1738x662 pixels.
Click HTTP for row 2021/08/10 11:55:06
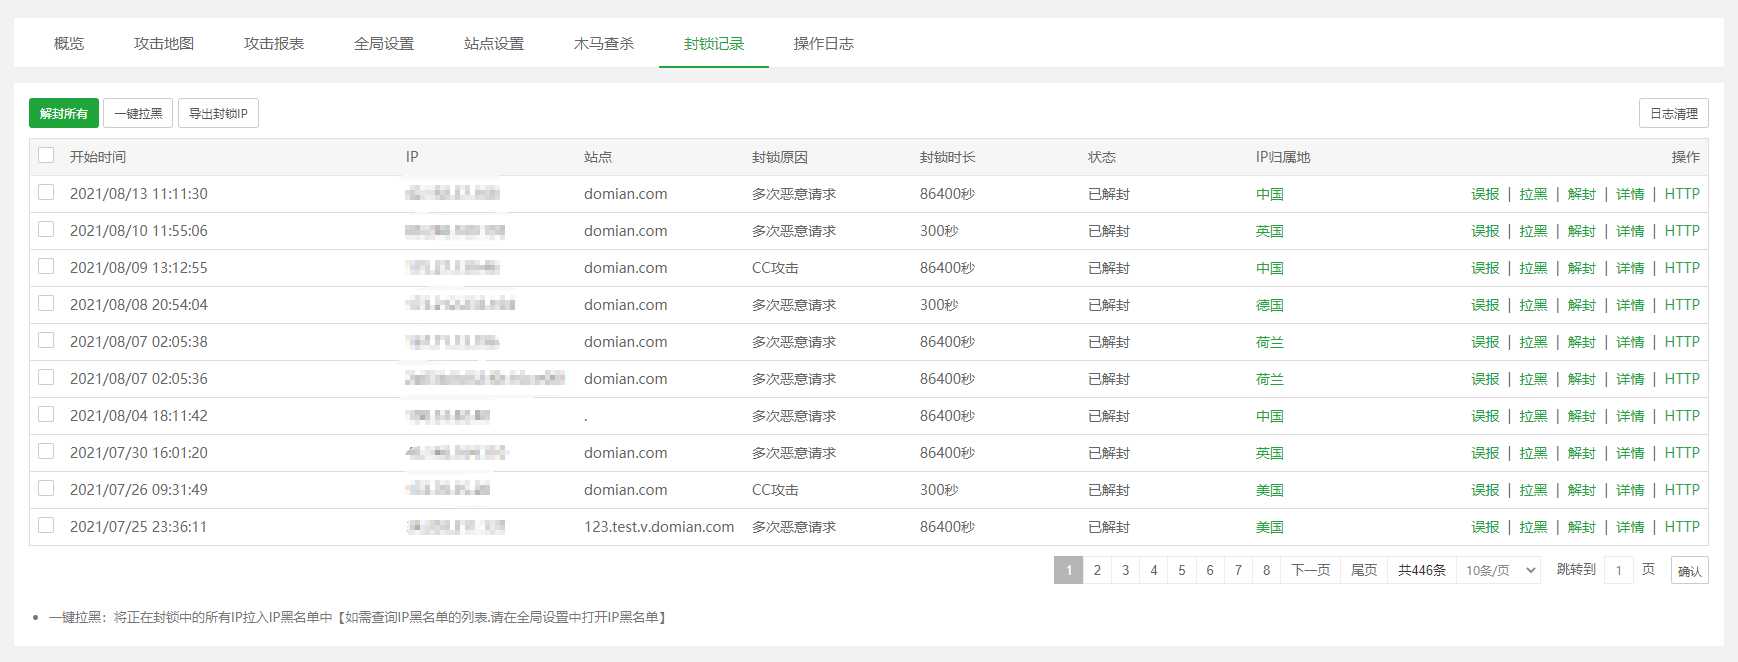(x=1682, y=231)
